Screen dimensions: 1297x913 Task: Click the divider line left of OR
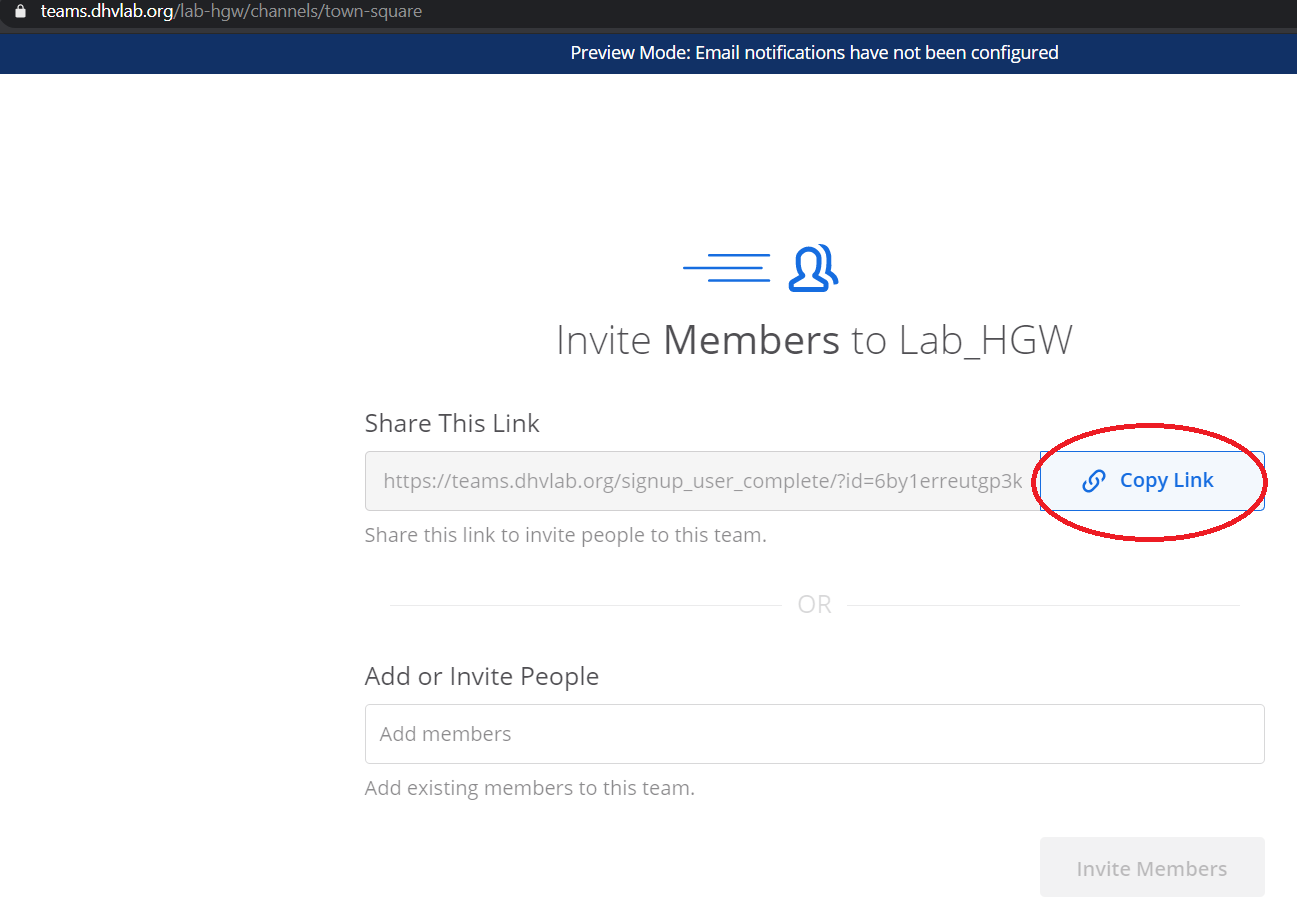585,605
